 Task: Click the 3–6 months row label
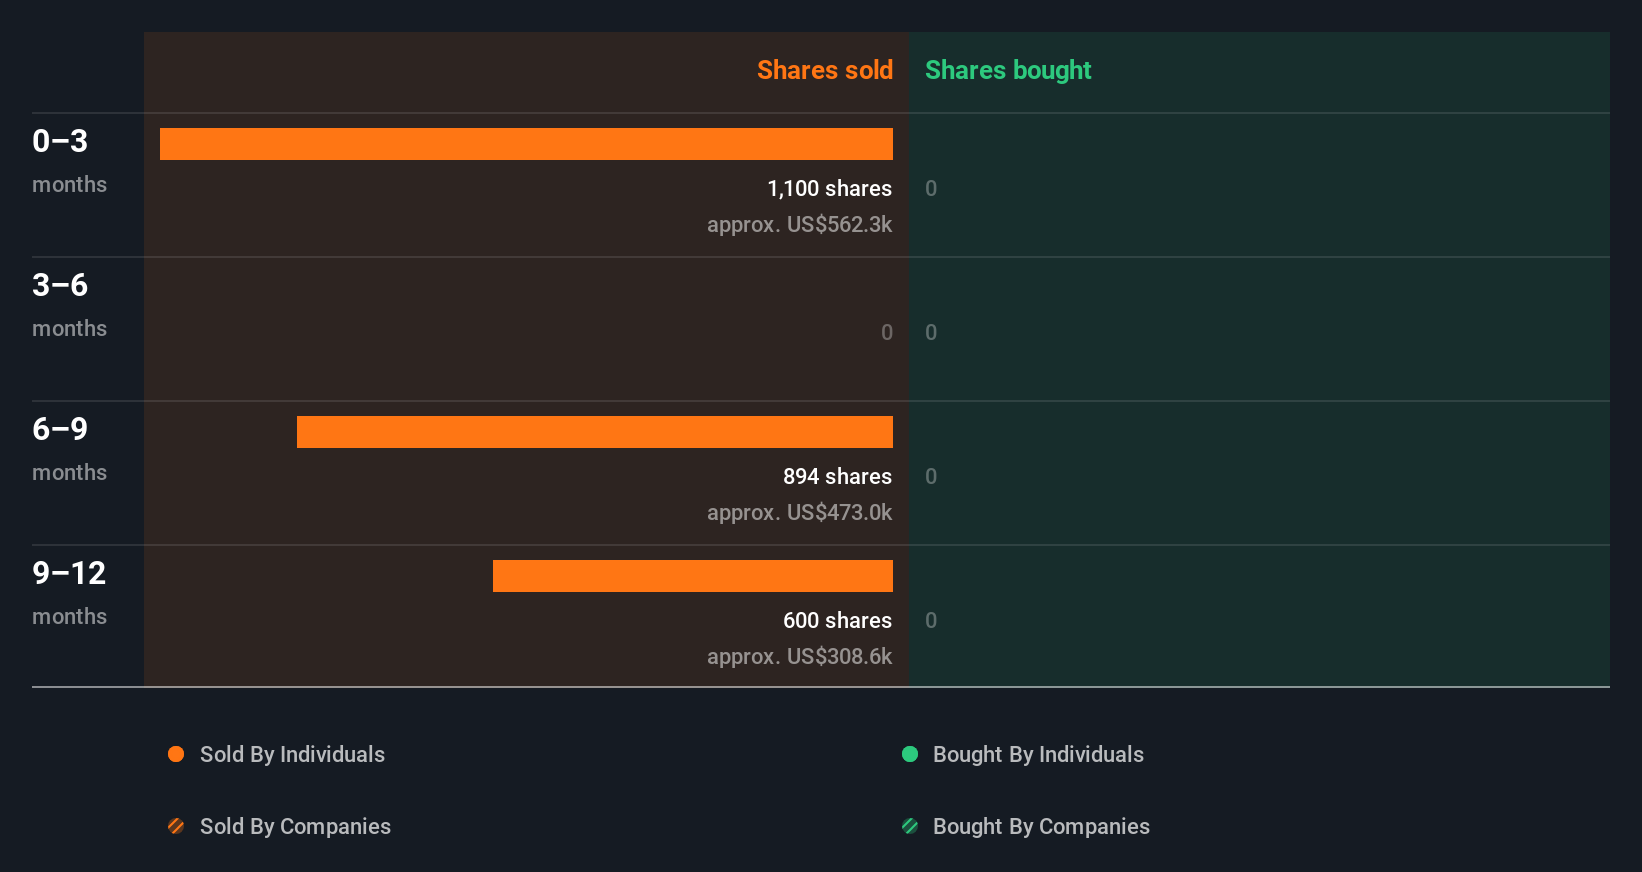click(x=69, y=304)
